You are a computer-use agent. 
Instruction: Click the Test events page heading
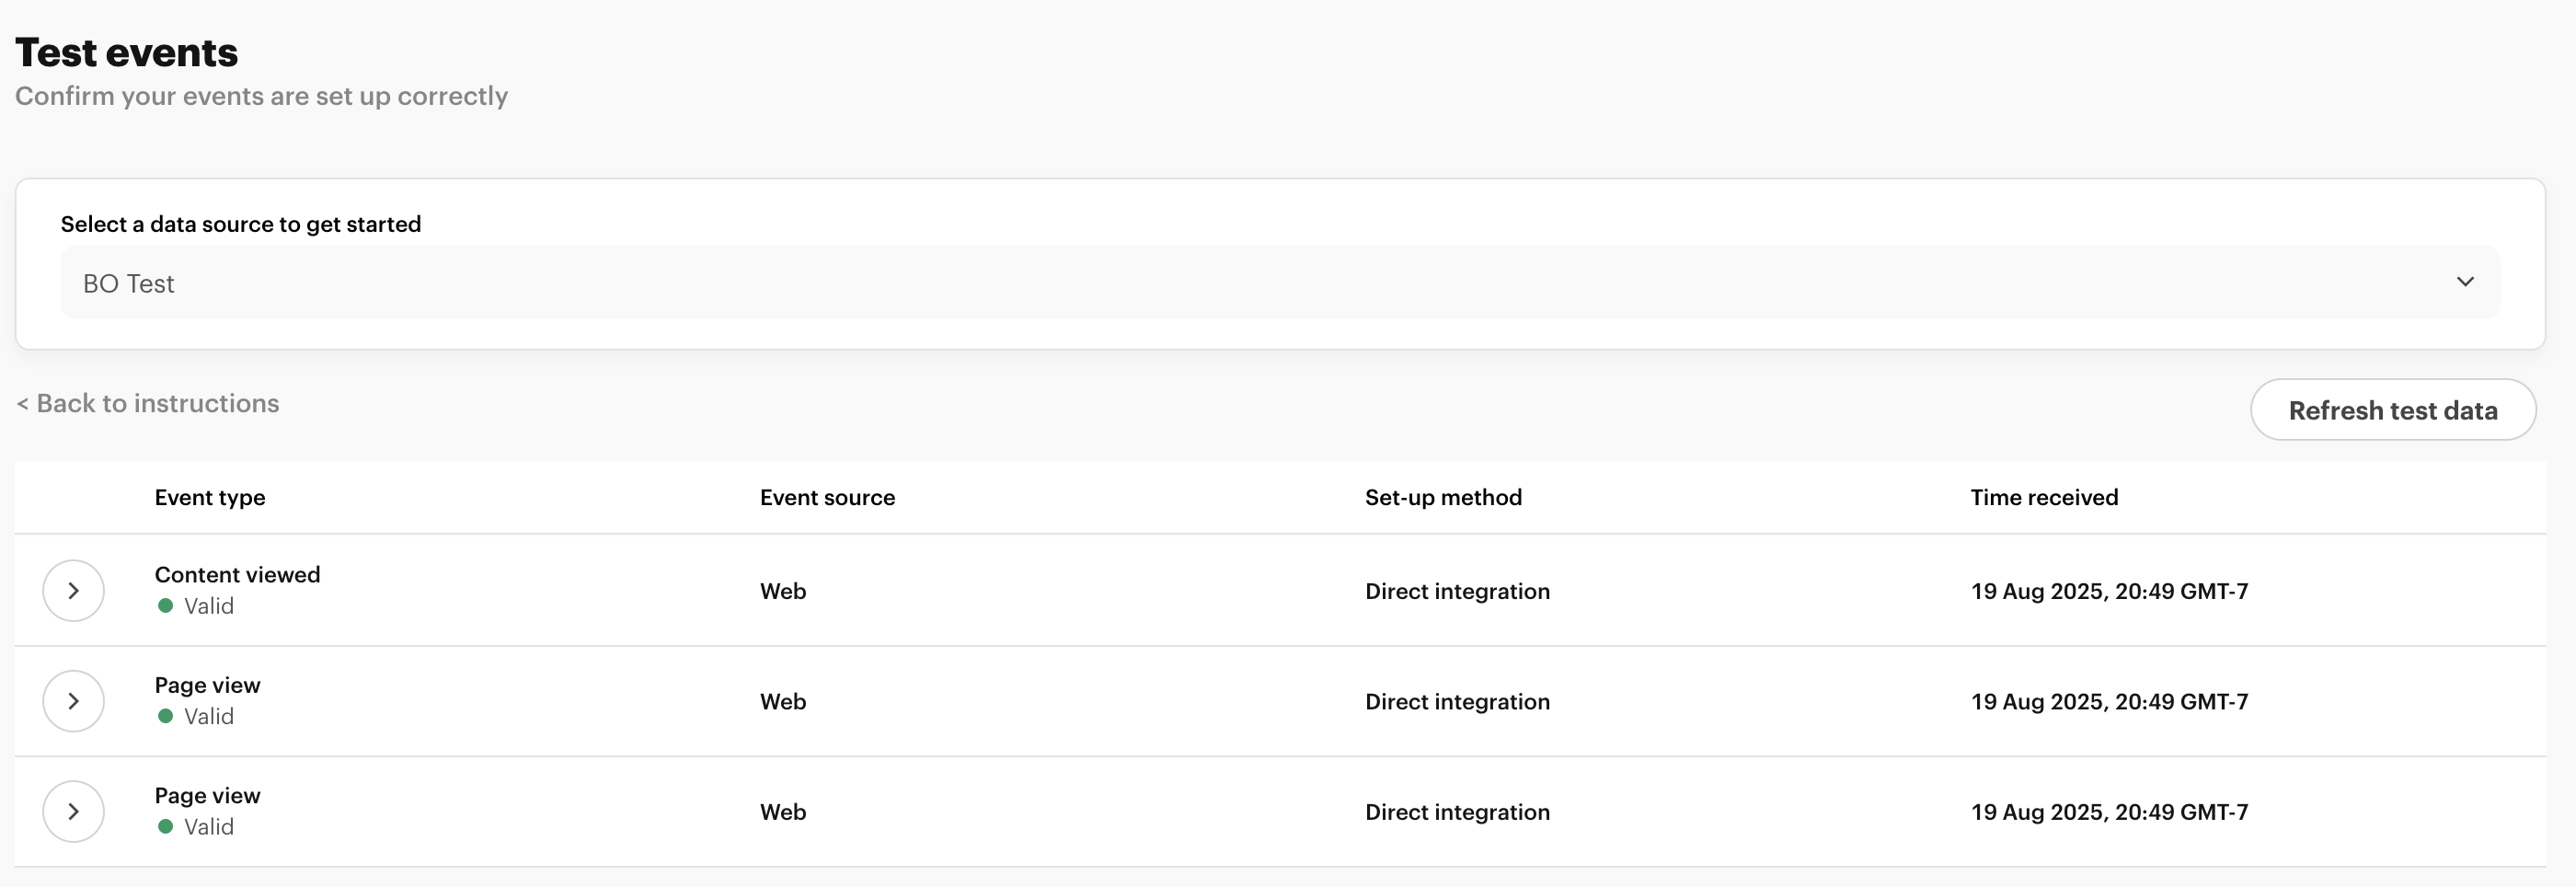point(127,53)
